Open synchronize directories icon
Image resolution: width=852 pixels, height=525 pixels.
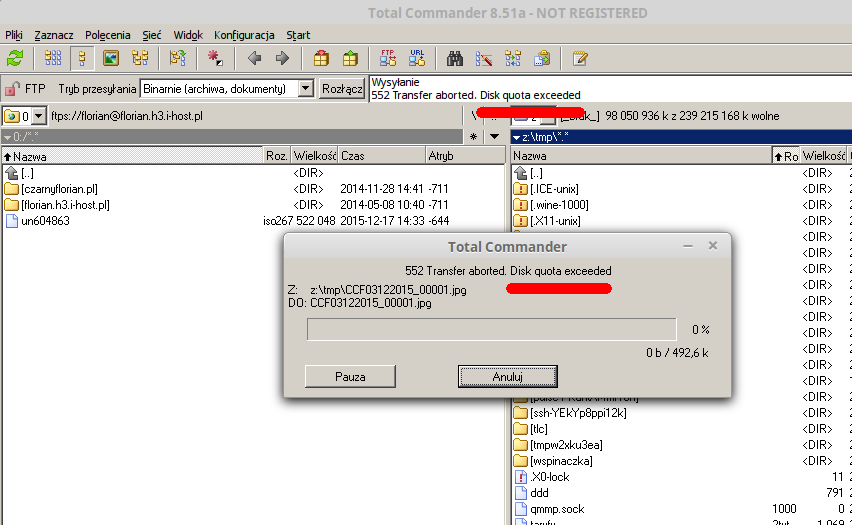(513, 58)
